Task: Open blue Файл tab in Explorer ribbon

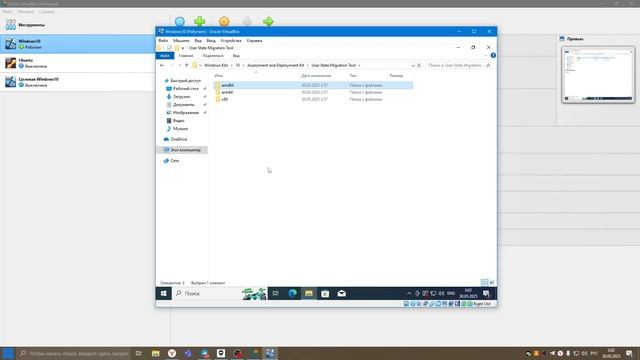Action: pyautogui.click(x=165, y=56)
